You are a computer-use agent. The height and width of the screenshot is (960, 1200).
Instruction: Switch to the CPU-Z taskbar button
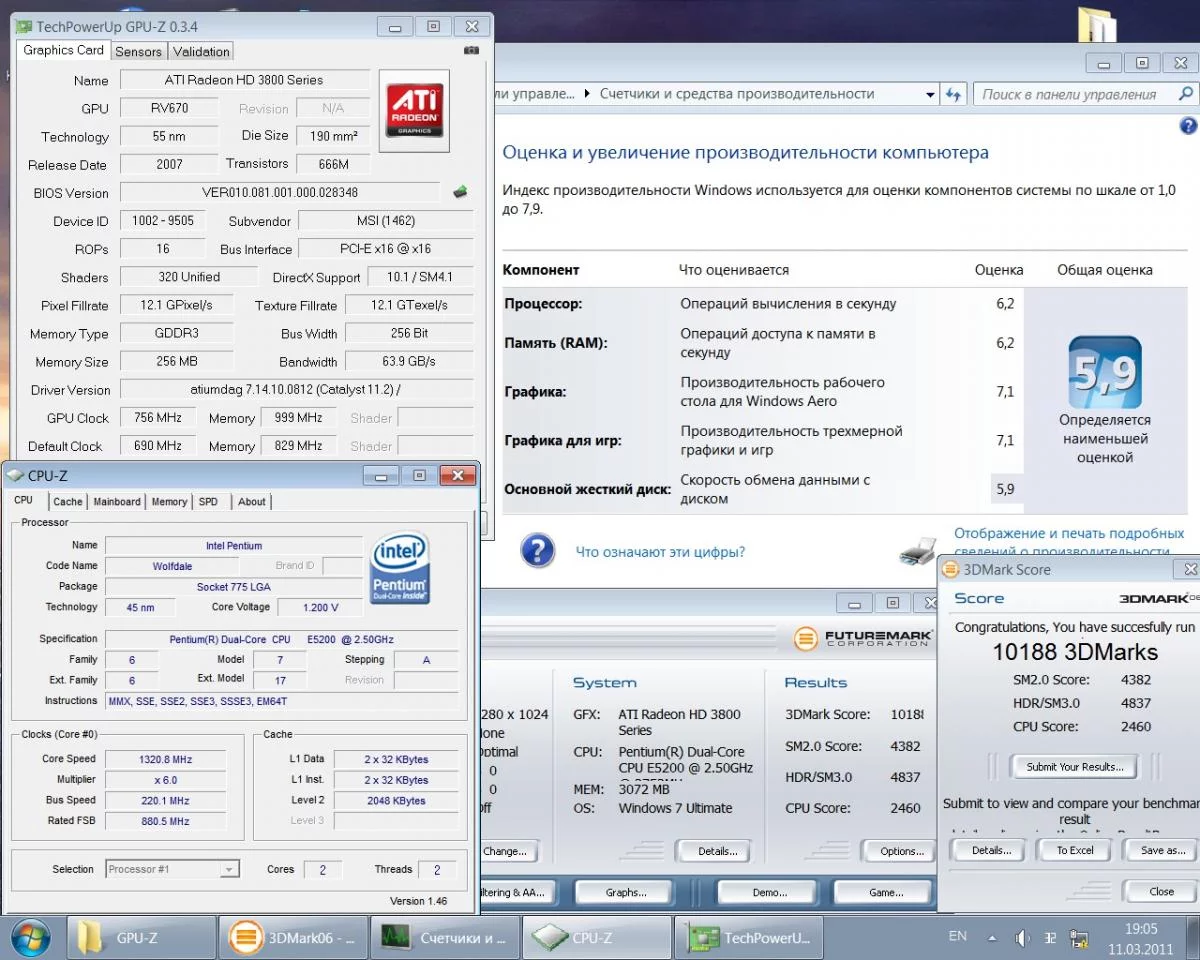(597, 938)
